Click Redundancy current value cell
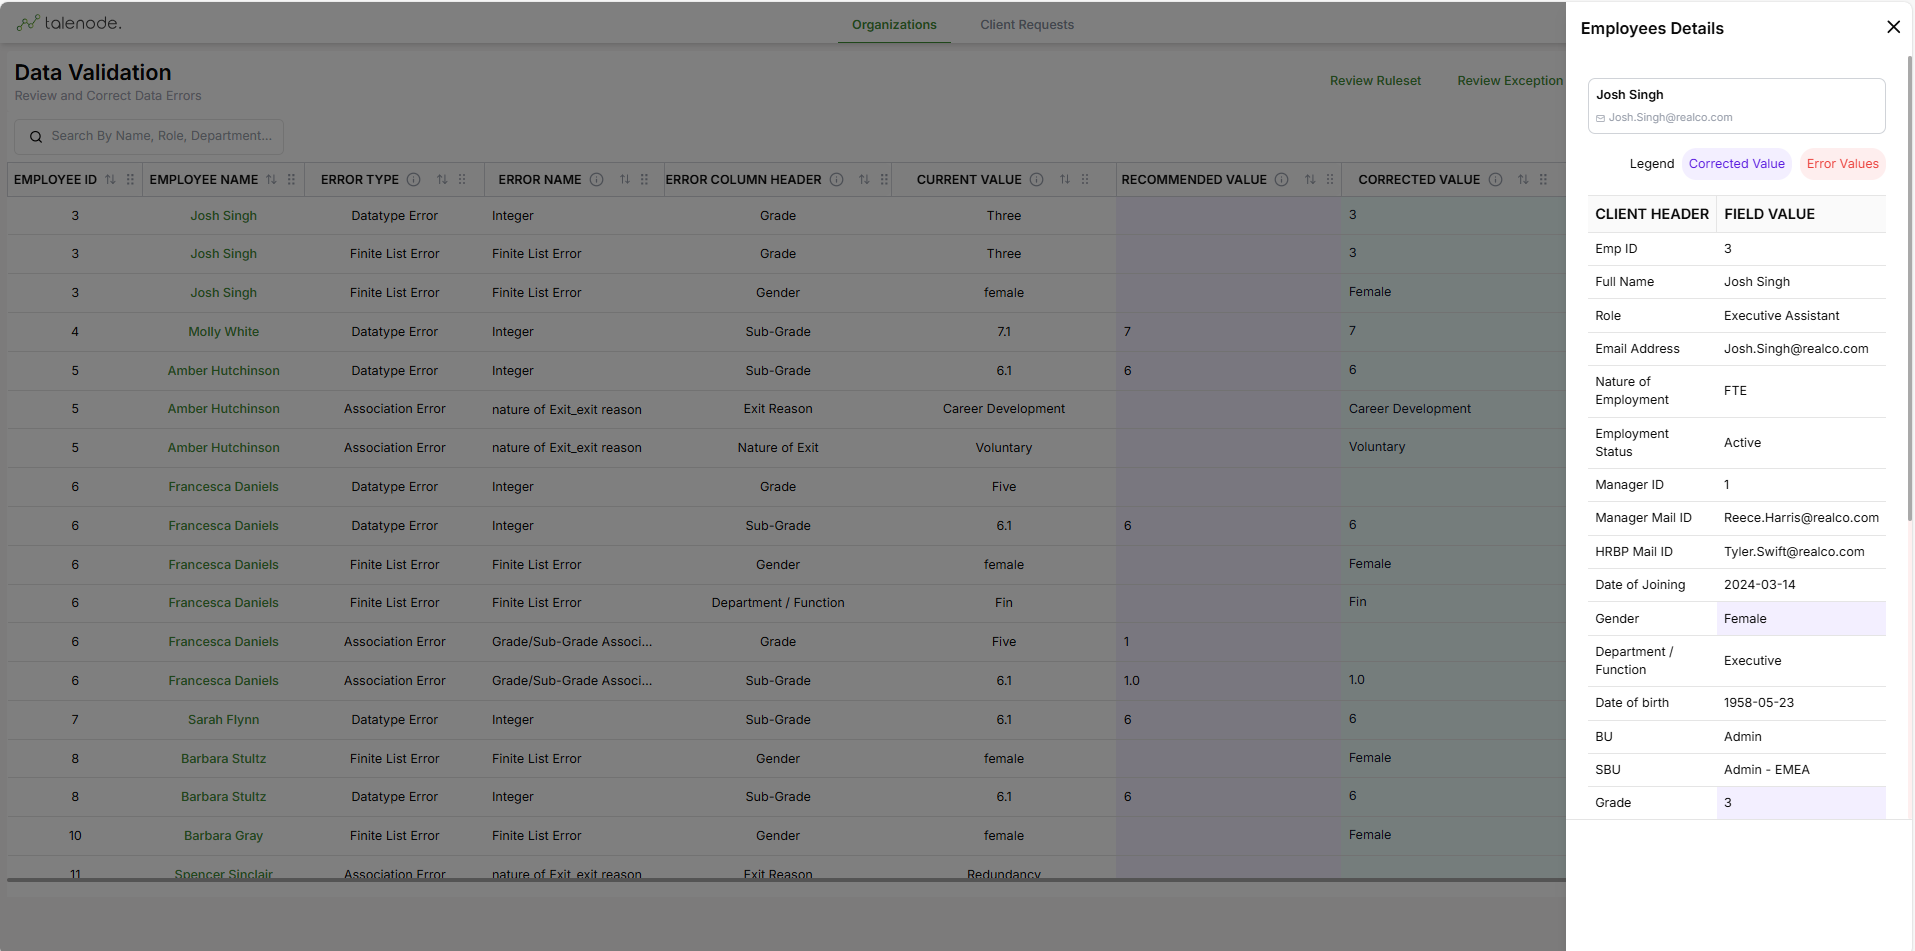This screenshot has height=951, width=1915. (x=1003, y=874)
